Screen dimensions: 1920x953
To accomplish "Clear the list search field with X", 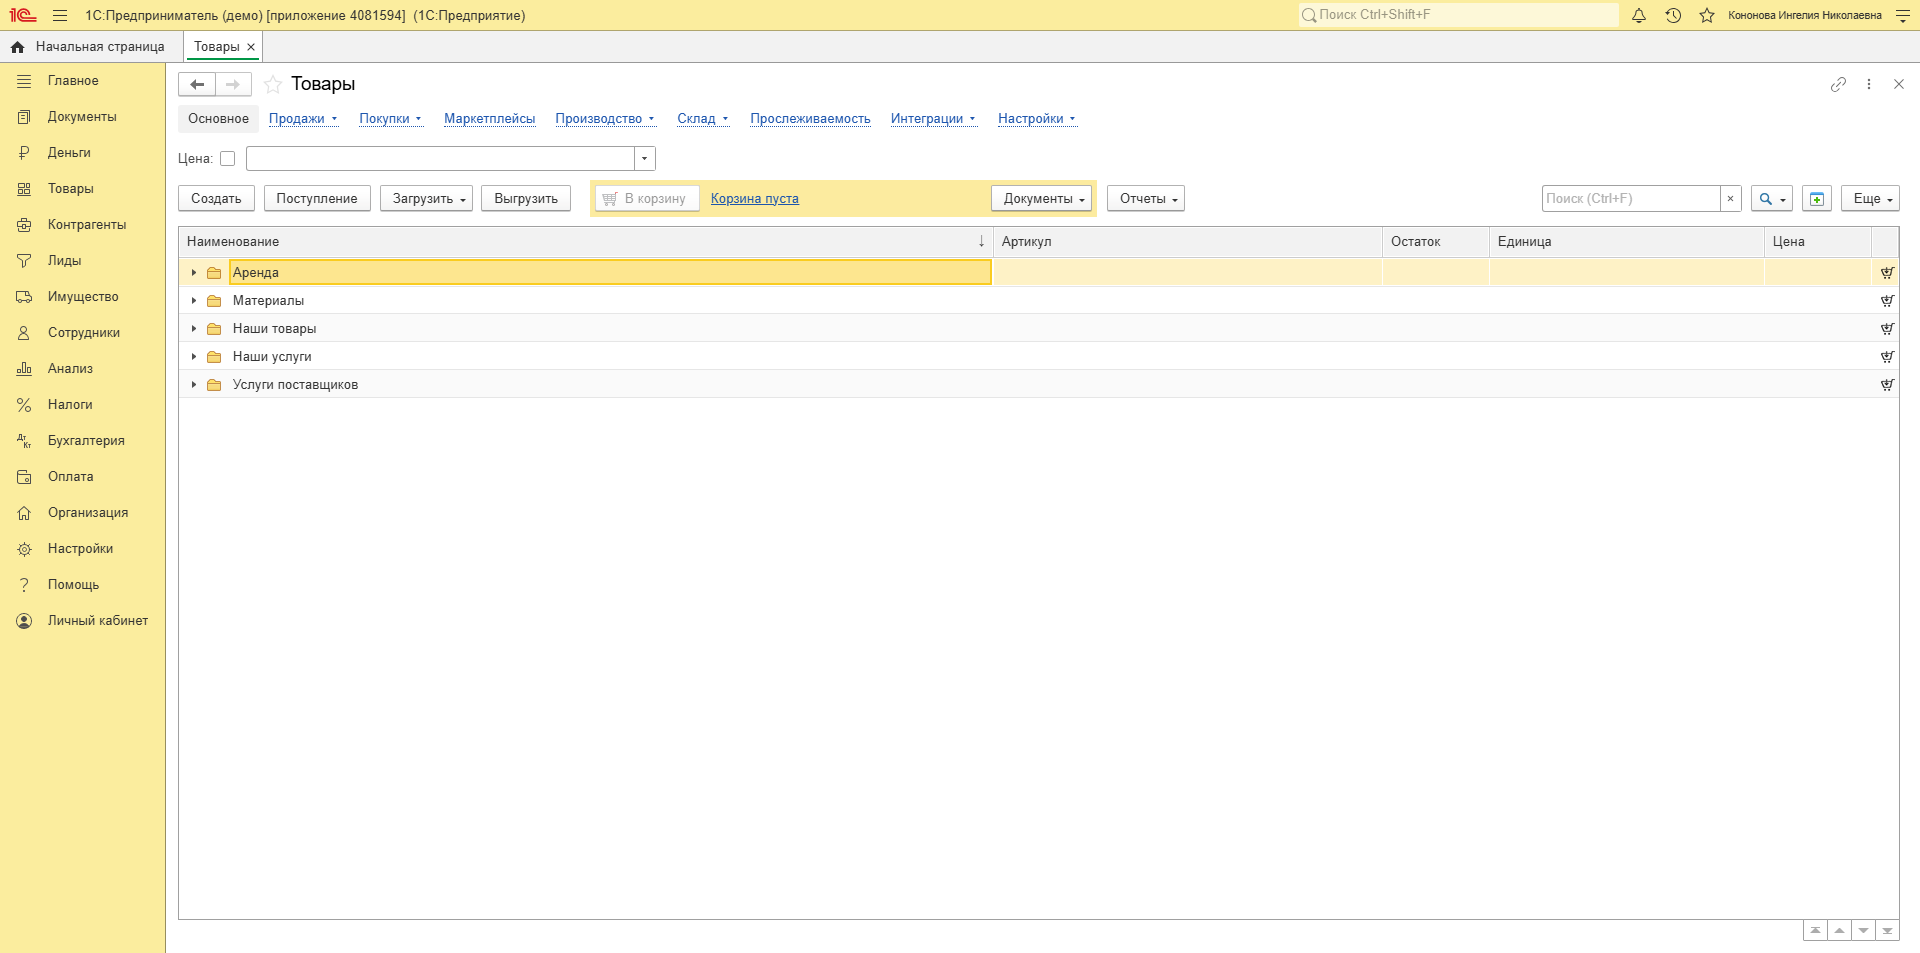I will [x=1730, y=199].
